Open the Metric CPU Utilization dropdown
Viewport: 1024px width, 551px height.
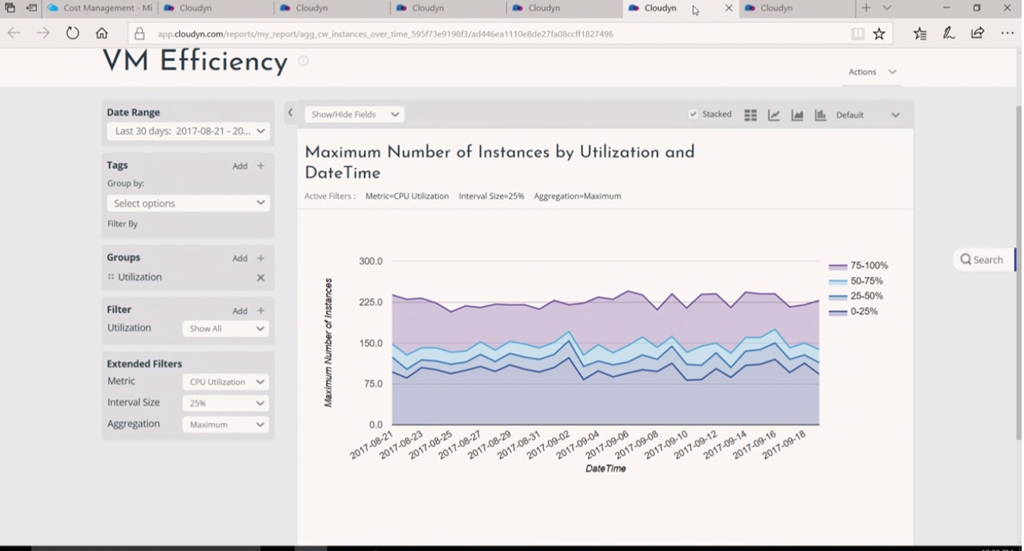click(x=226, y=382)
